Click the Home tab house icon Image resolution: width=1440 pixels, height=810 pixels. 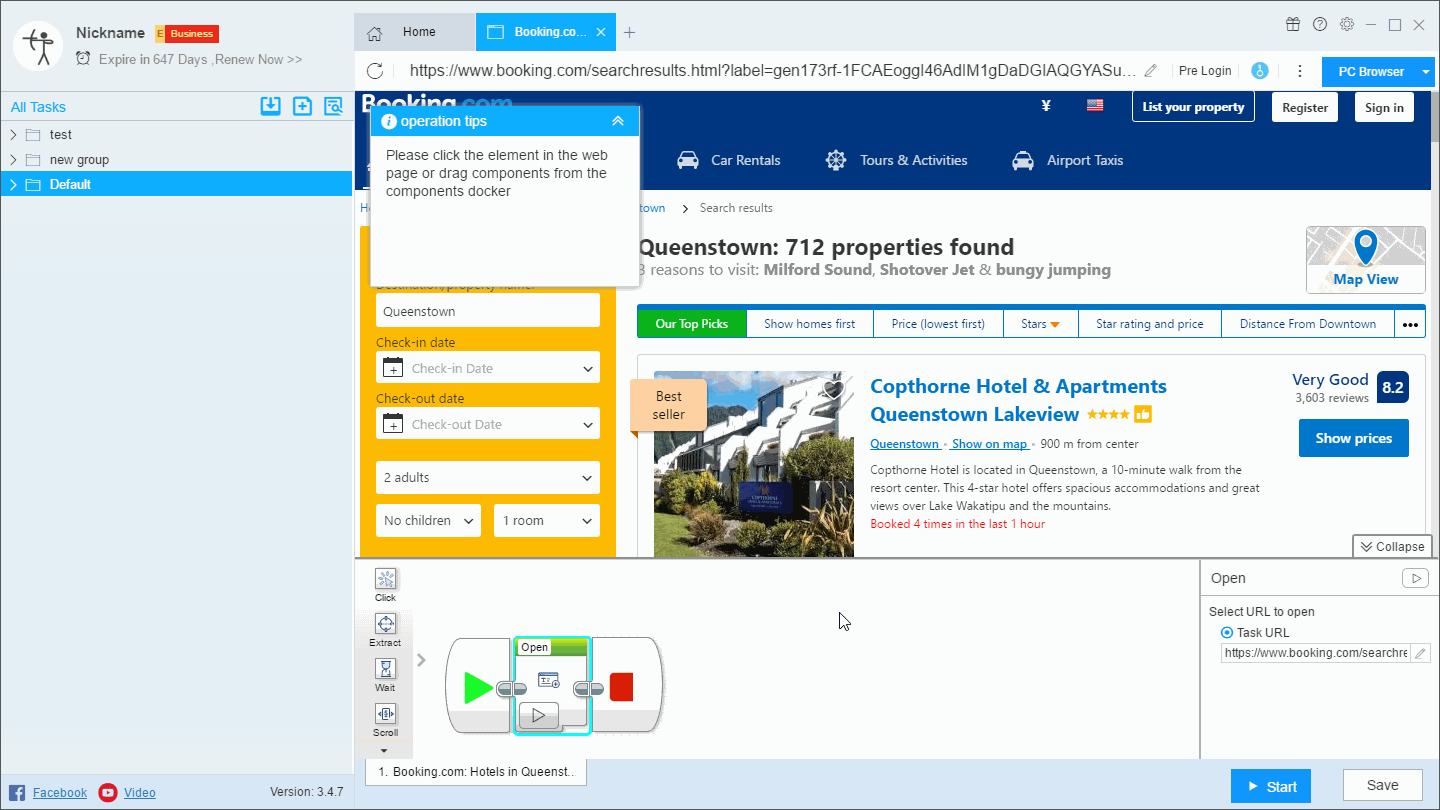point(374,32)
